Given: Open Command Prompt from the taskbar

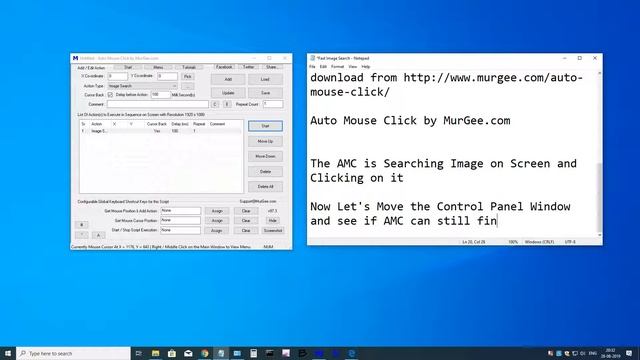Looking at the screenshot, I should click(x=270, y=353).
